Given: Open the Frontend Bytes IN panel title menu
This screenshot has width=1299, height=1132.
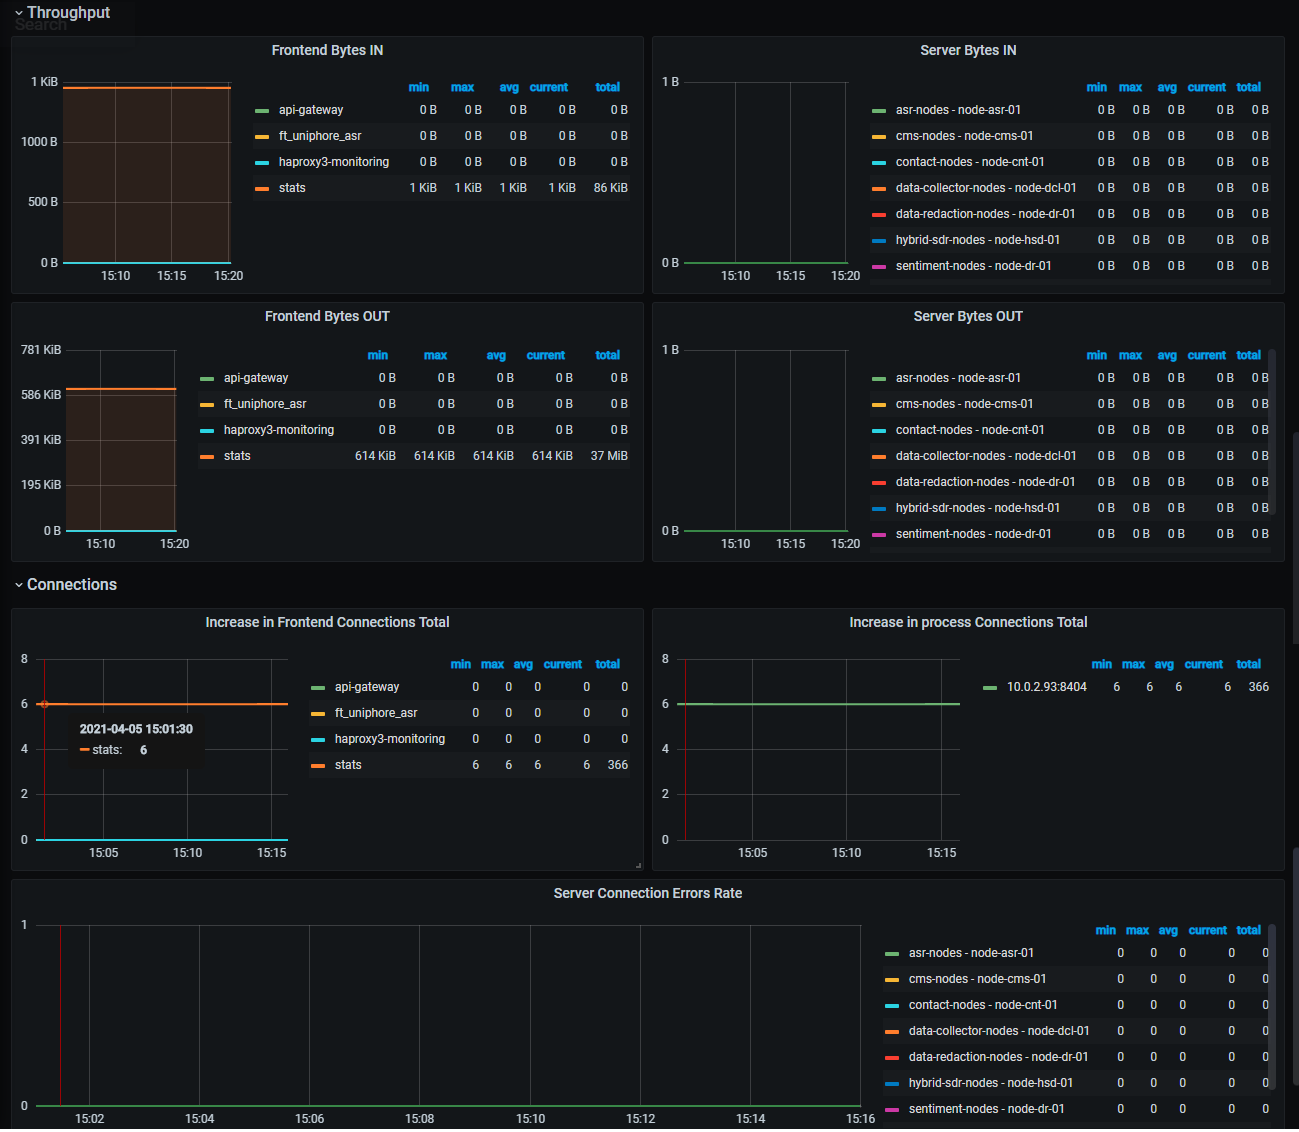Looking at the screenshot, I should (x=327, y=50).
